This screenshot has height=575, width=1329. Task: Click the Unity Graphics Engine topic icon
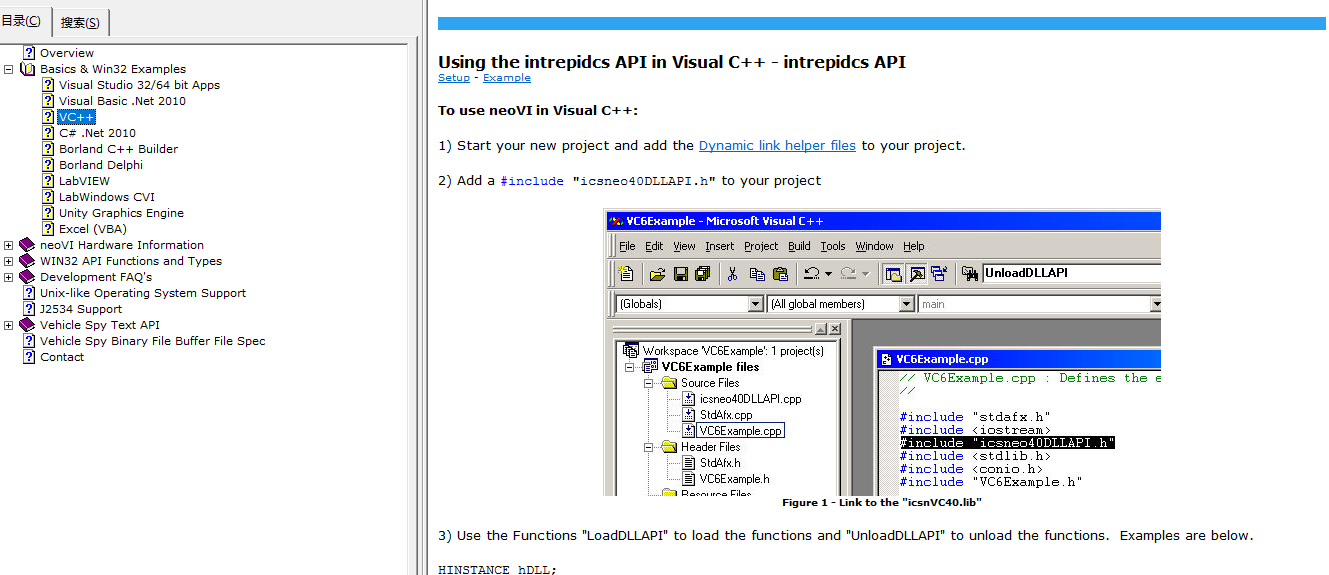point(49,213)
